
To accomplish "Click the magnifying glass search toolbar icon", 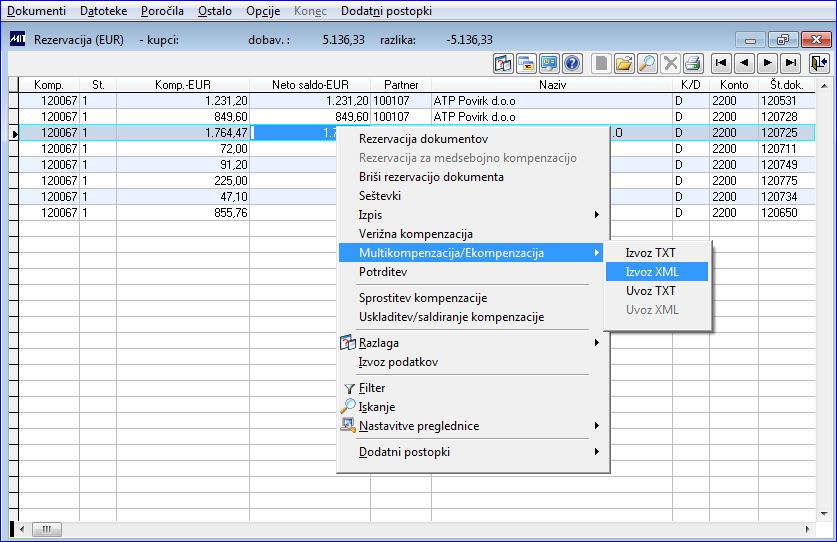I will coord(647,64).
